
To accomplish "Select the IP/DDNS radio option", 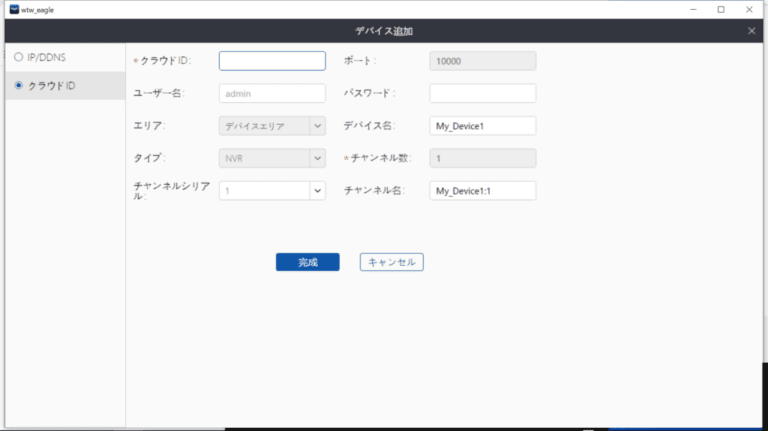I will 18,57.
